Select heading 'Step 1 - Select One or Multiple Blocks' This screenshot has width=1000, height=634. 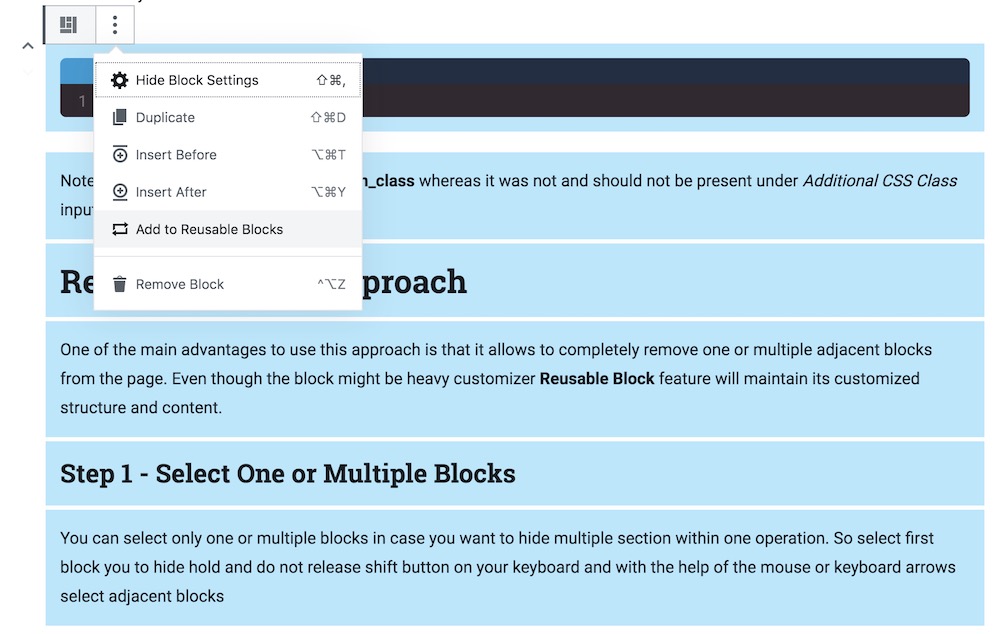288,474
